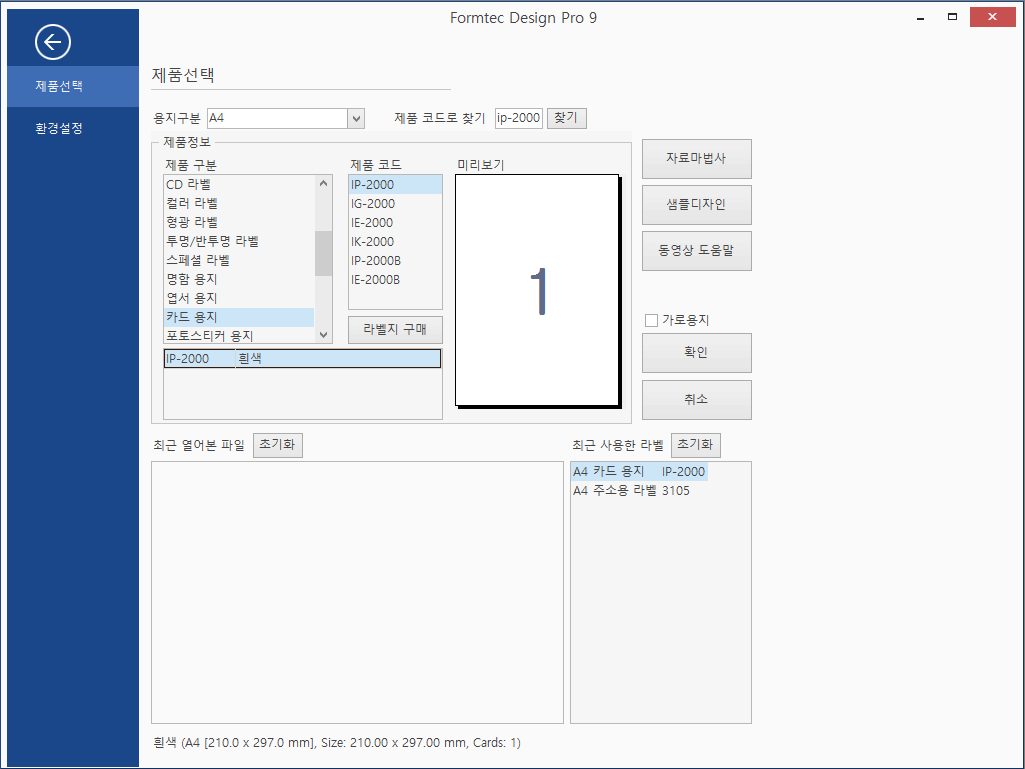
Task: Open 동영상 도움말 video help
Action: click(697, 250)
